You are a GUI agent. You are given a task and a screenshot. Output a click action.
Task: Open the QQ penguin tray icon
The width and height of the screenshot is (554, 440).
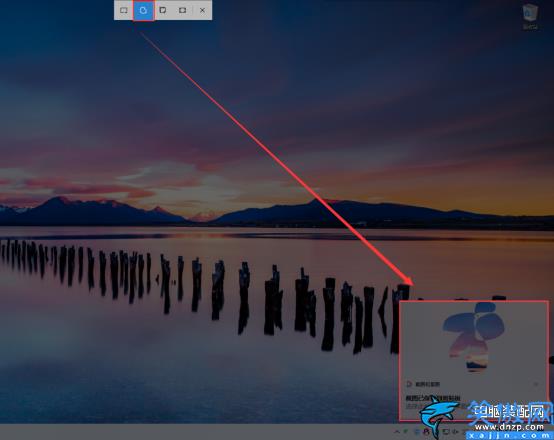click(426, 432)
